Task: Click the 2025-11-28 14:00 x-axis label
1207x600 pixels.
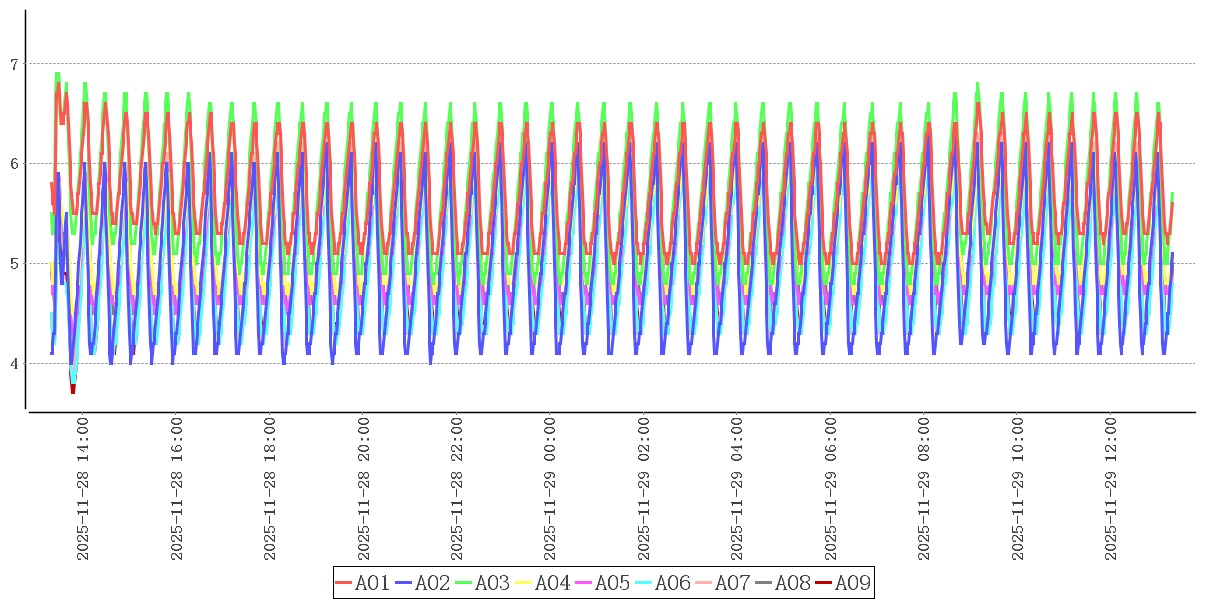Action: [83, 489]
